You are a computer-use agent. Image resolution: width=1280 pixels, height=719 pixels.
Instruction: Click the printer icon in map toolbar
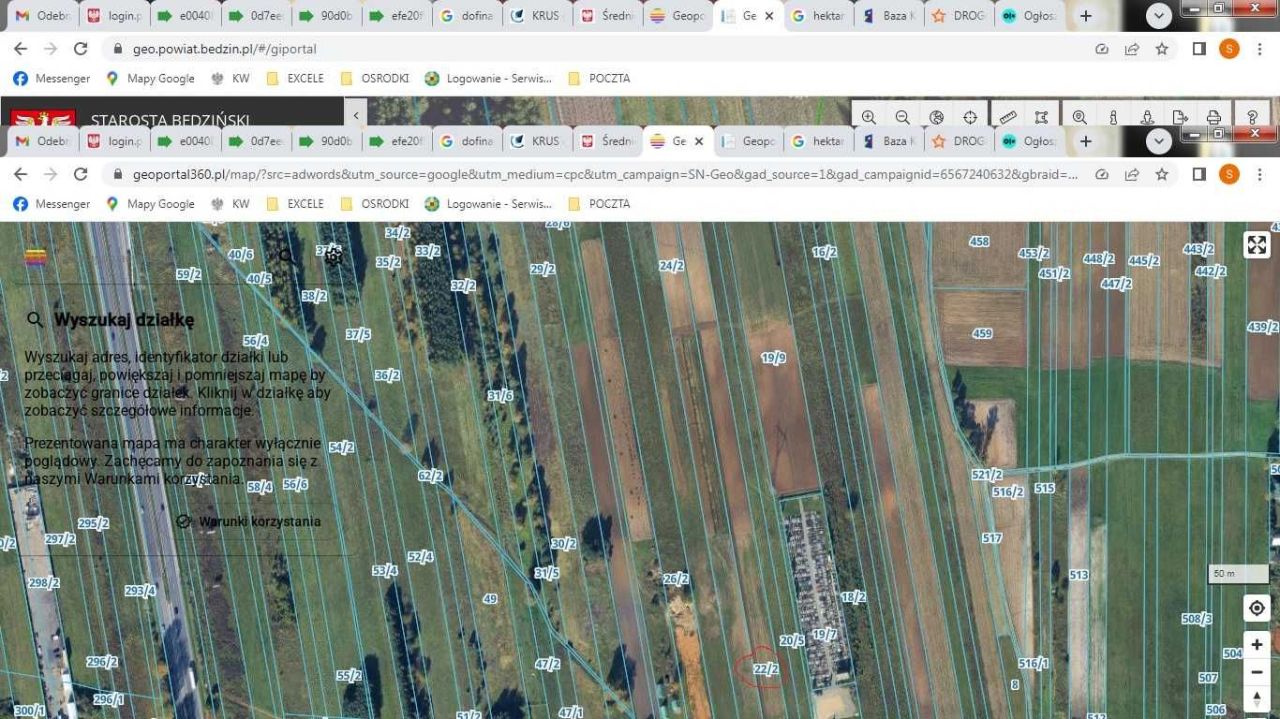(x=1213, y=117)
